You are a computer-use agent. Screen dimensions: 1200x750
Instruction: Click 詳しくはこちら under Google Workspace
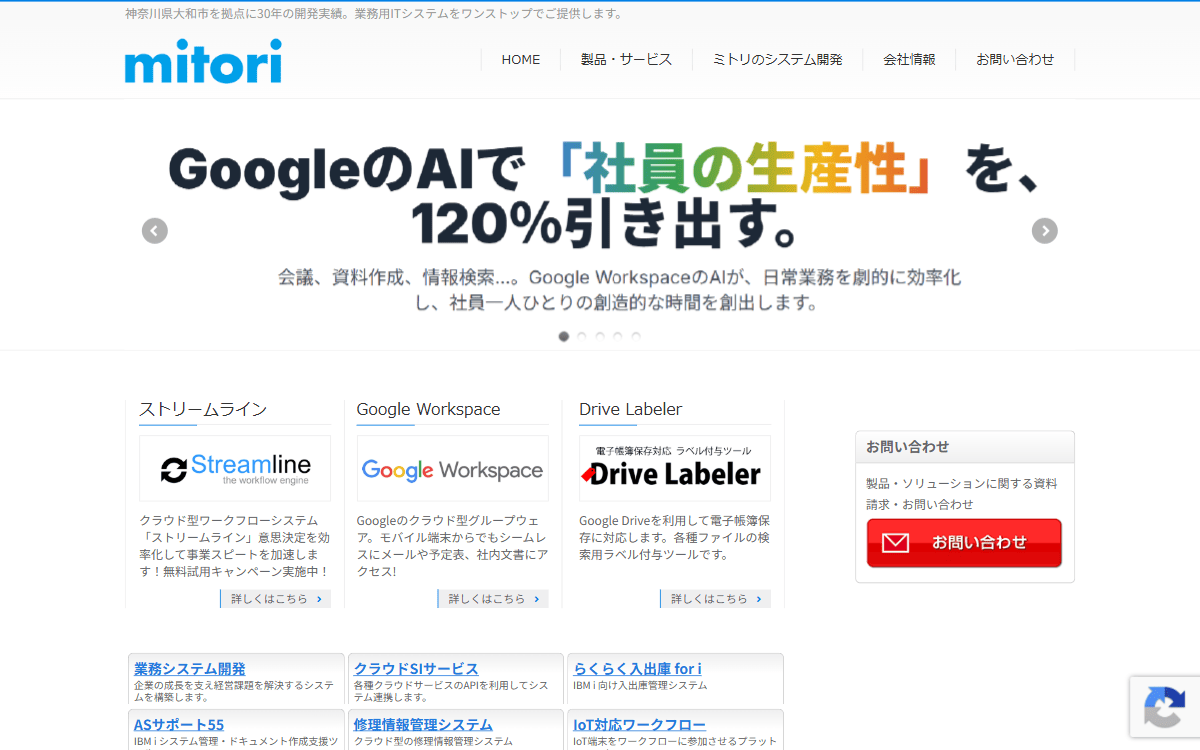coord(493,599)
